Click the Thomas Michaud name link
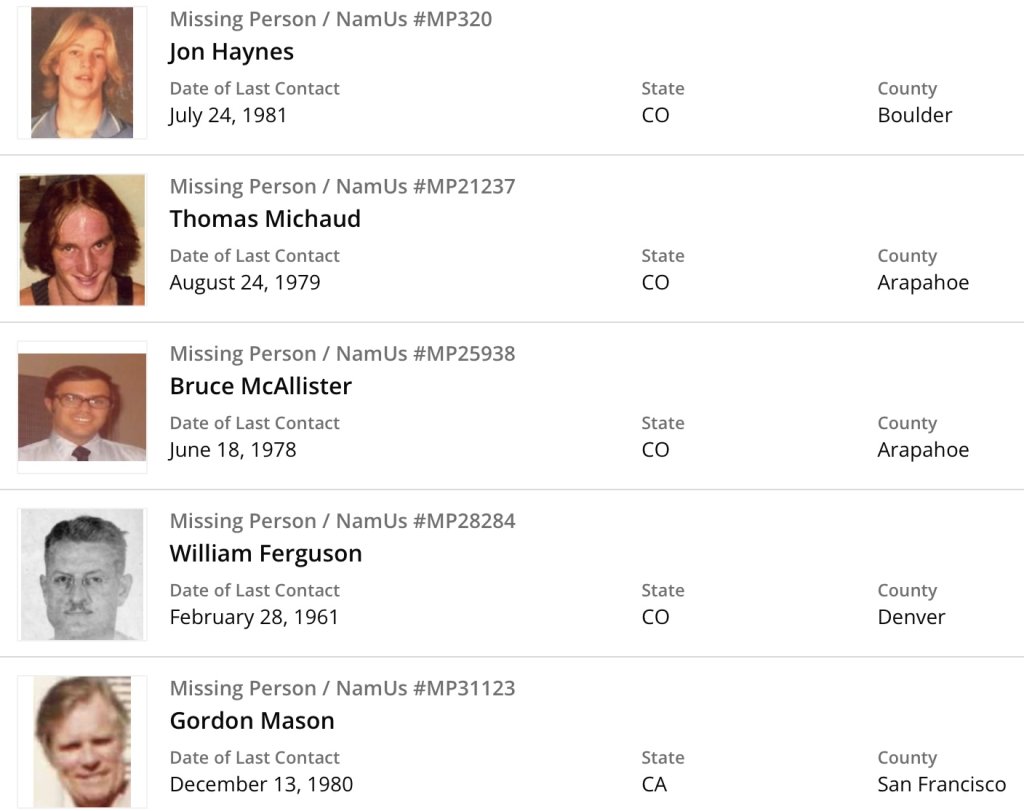The width and height of the screenshot is (1024, 811). pos(265,218)
